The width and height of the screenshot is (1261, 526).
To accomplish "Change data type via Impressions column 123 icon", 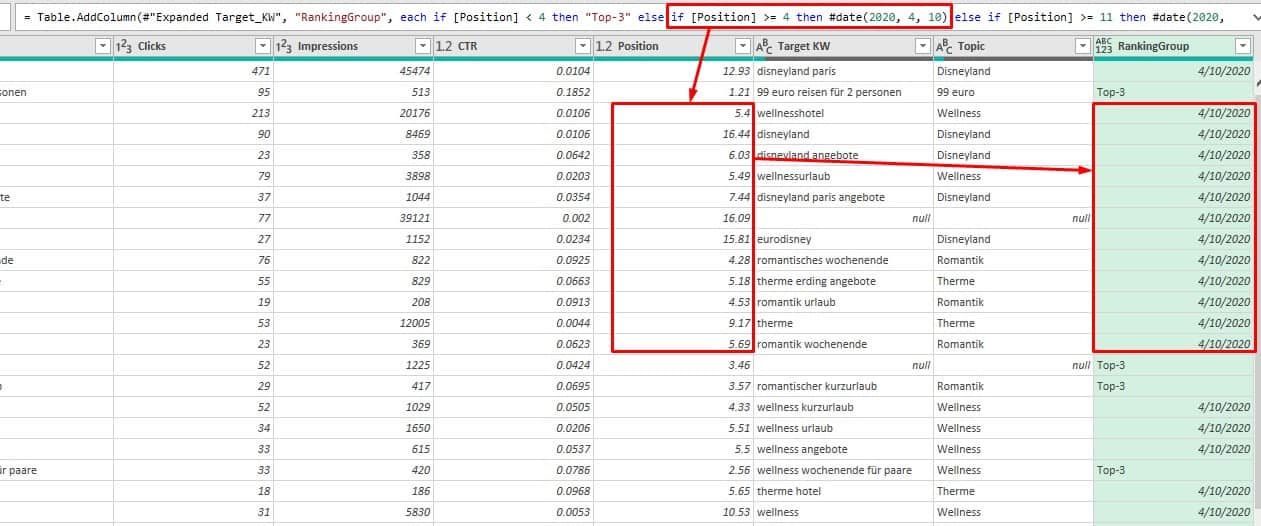I will coord(285,46).
